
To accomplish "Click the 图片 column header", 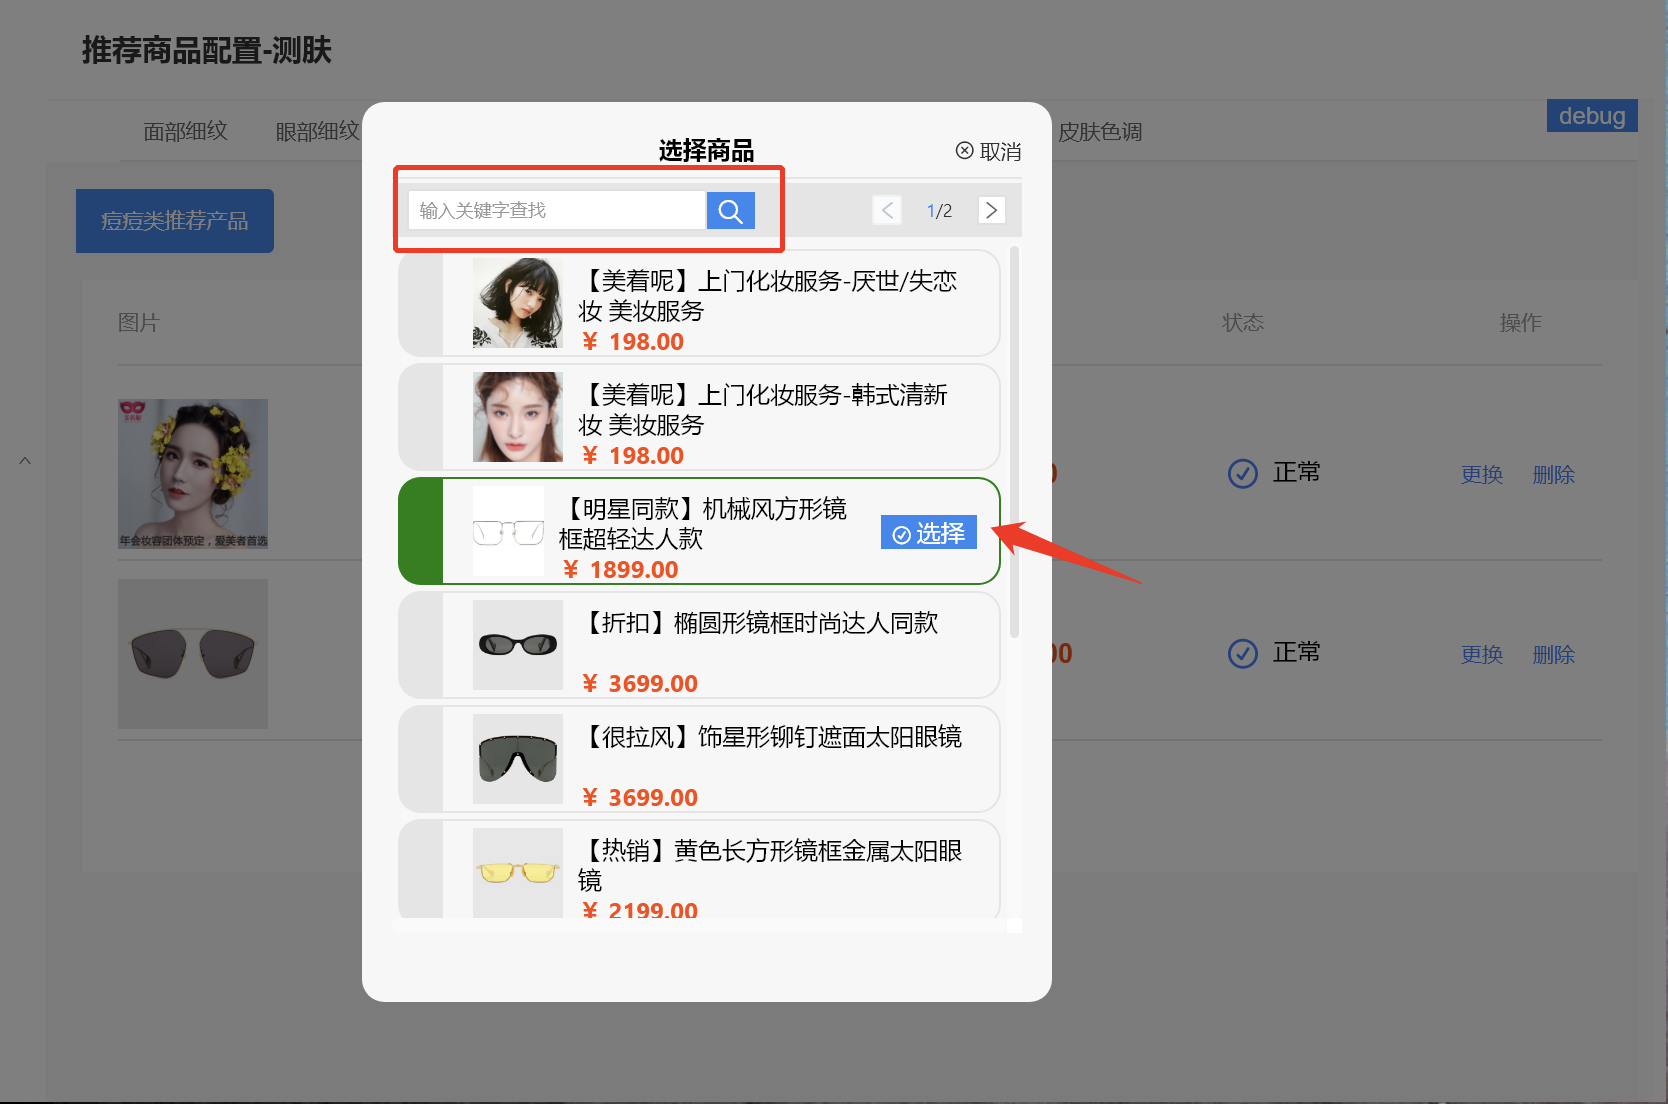I will click(139, 322).
